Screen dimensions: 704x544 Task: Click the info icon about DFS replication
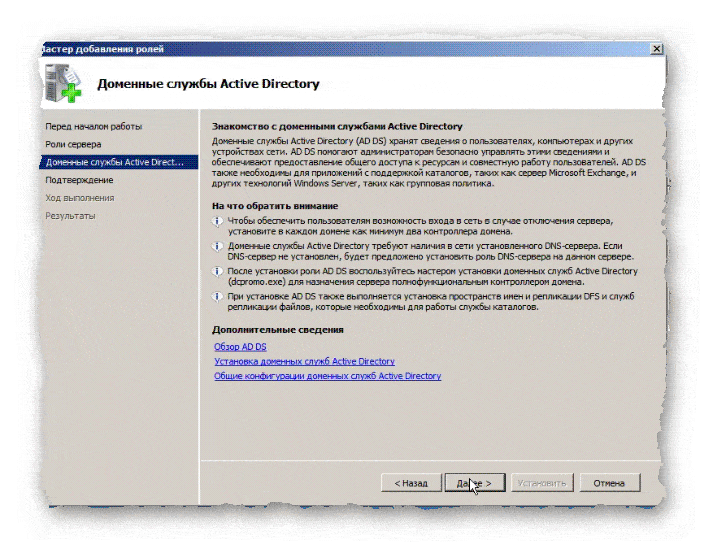(218, 297)
